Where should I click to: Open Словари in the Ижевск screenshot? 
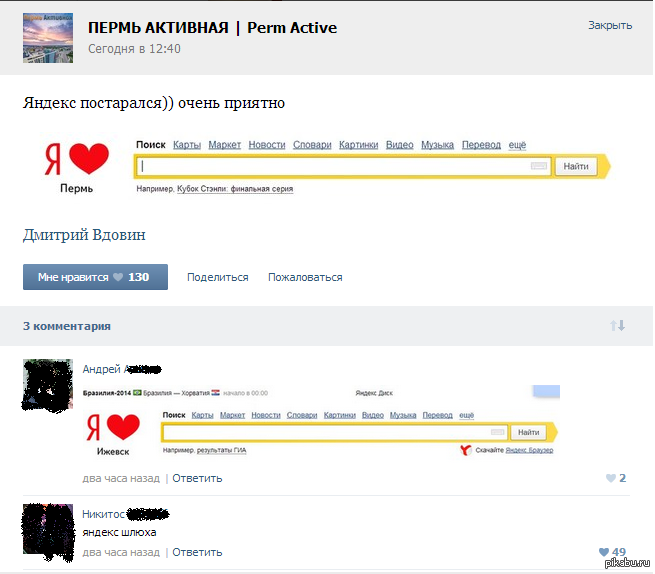coord(302,415)
